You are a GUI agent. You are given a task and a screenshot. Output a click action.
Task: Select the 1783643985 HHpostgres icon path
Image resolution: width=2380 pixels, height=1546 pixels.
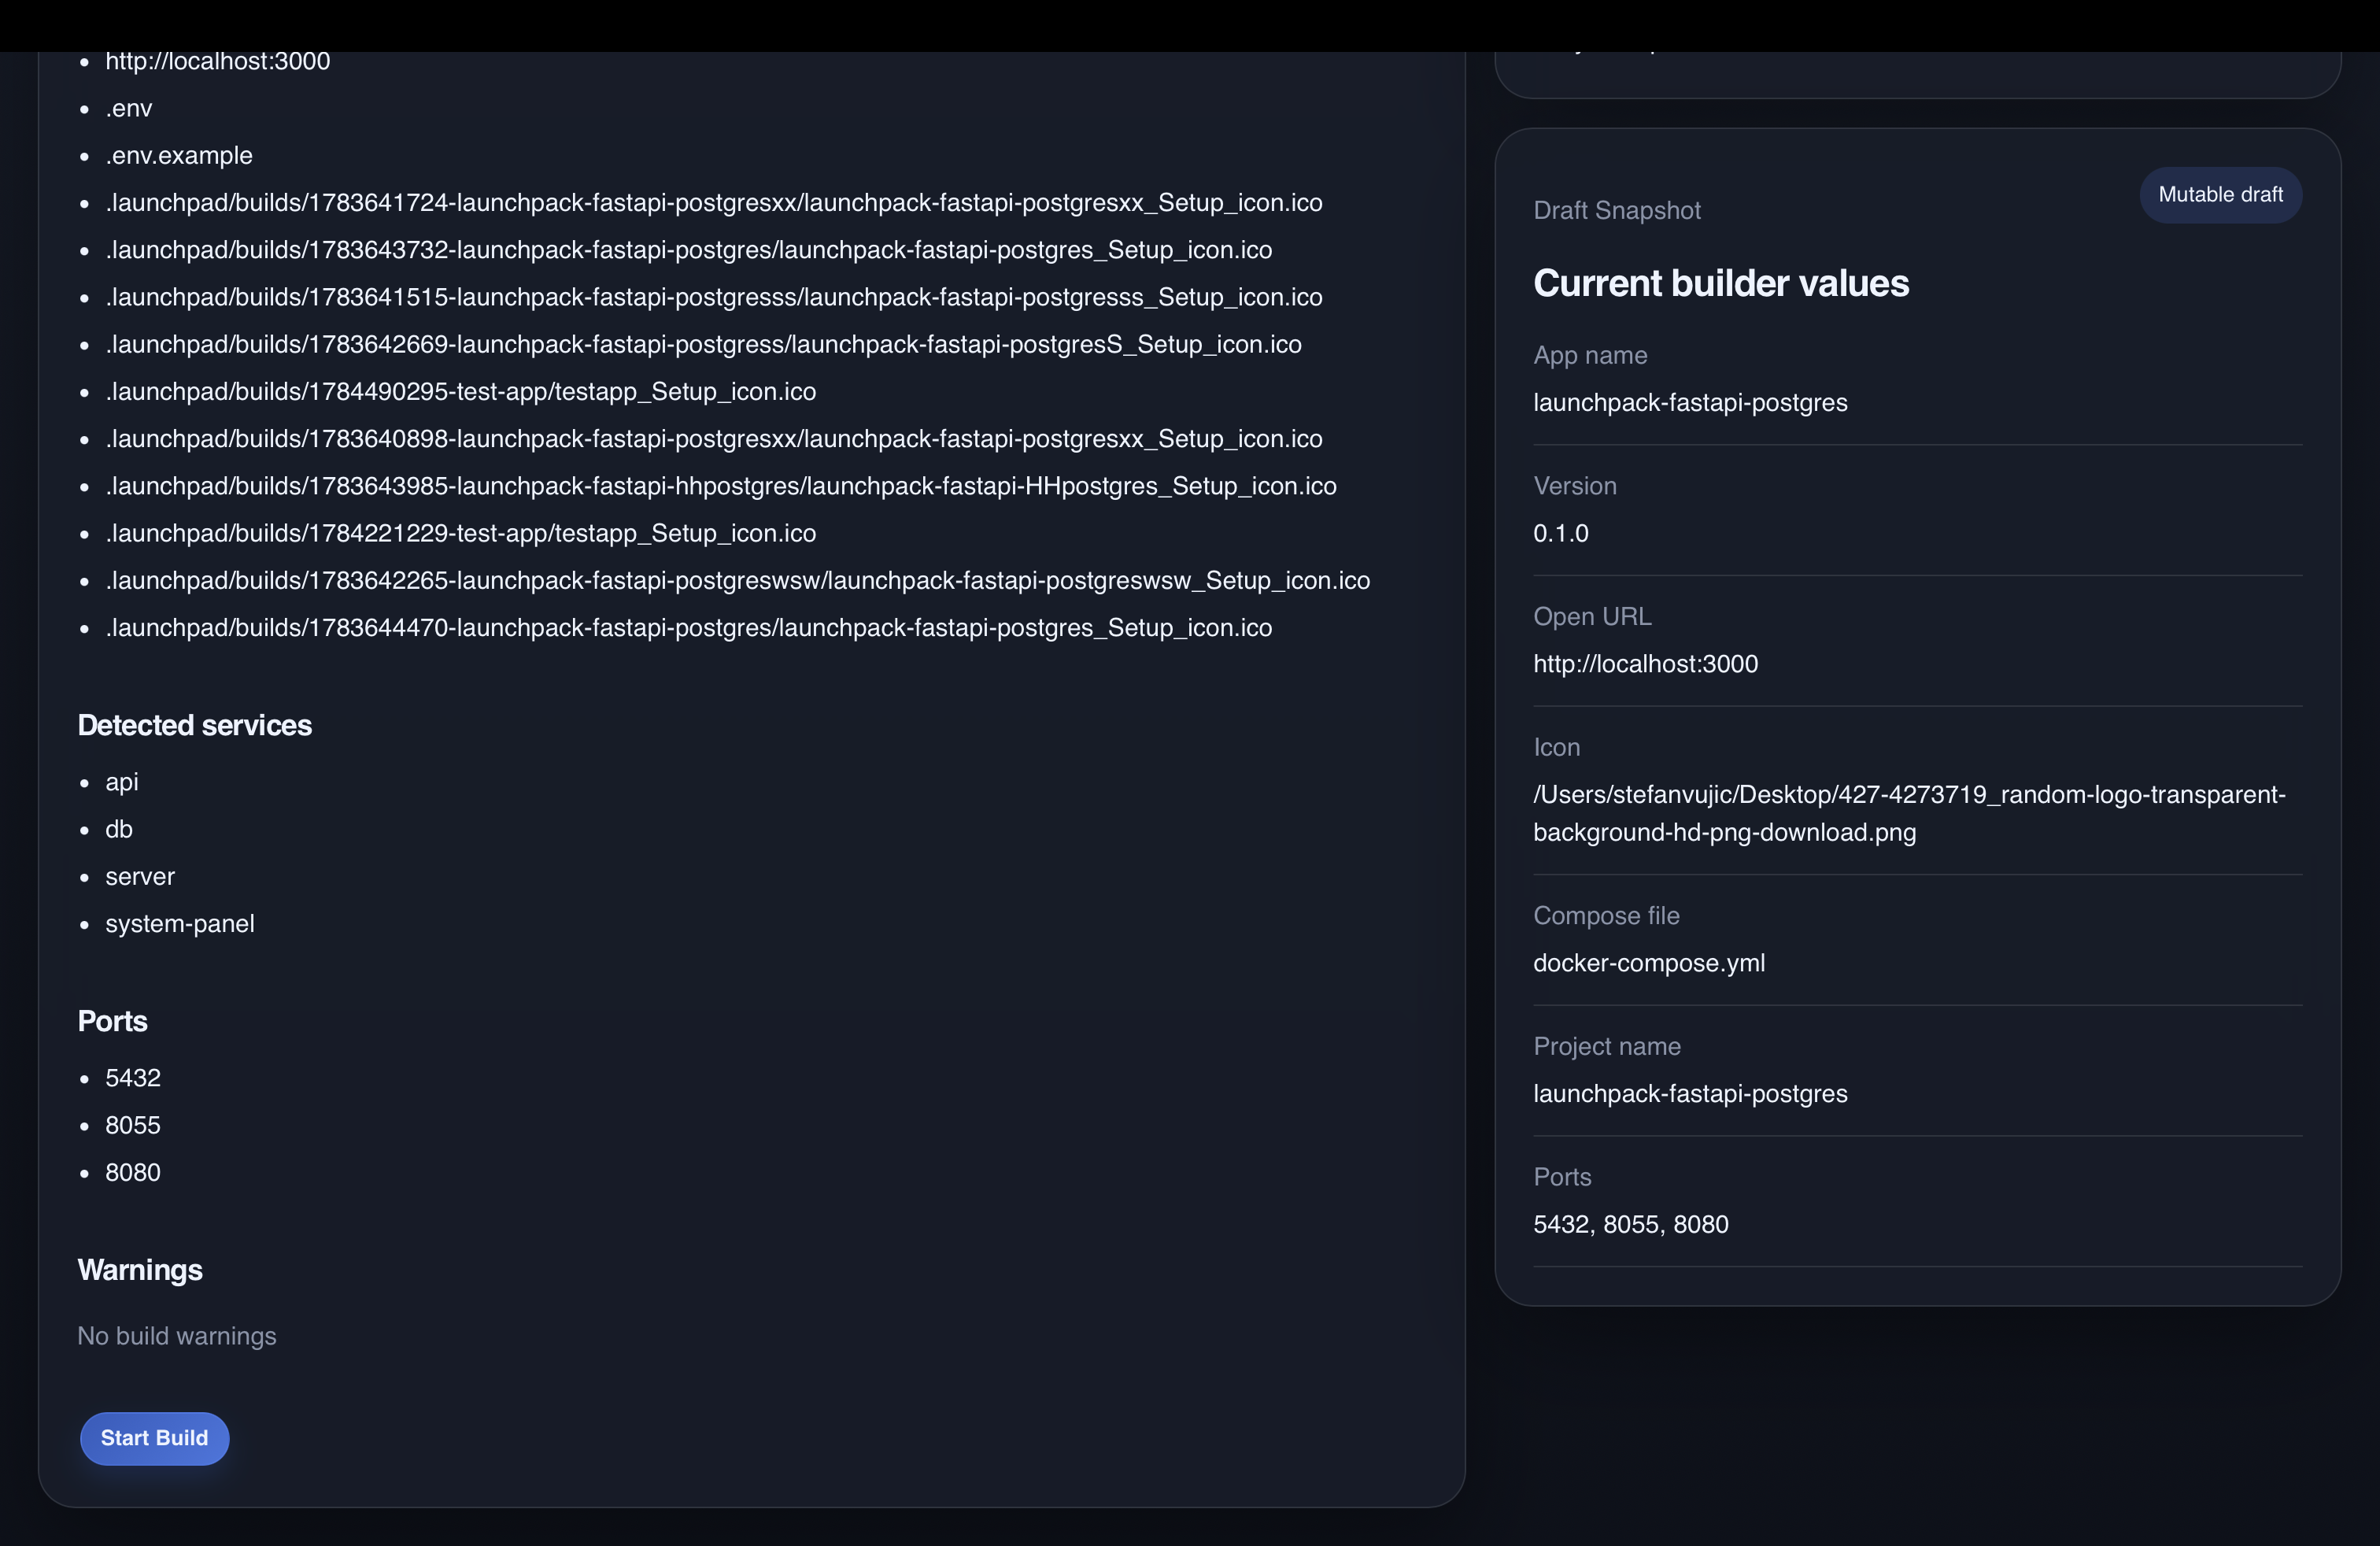pos(721,486)
